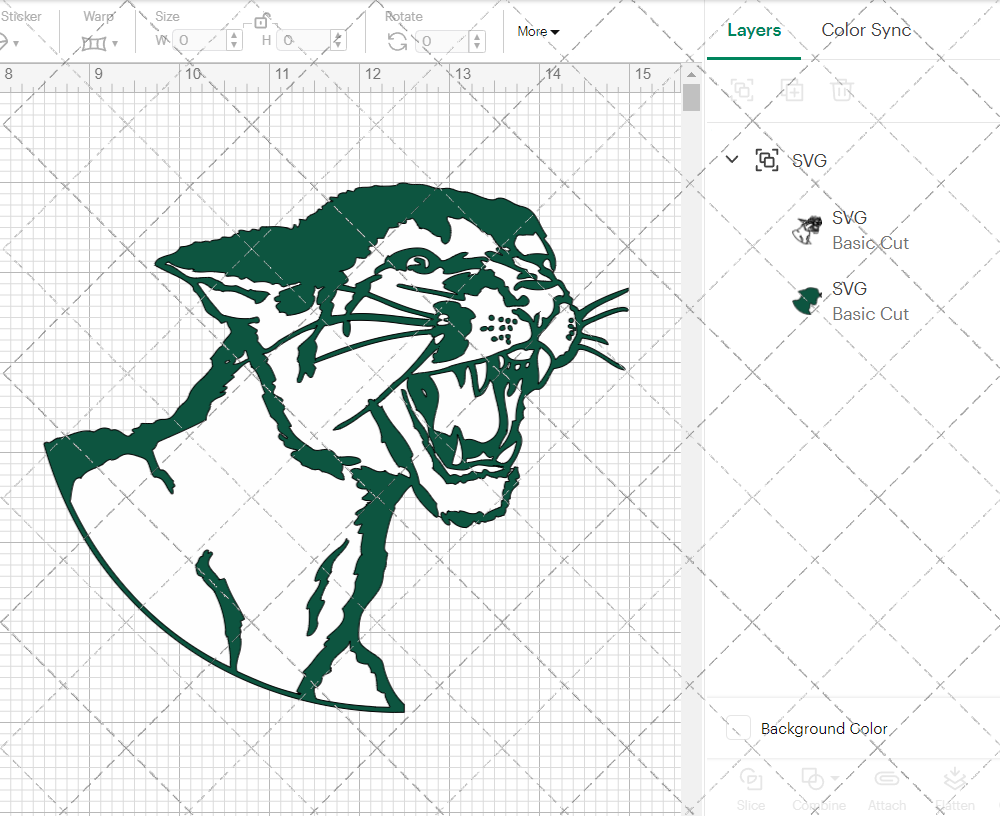1000x816 pixels.
Task: Open the Background Color swatch
Action: [x=737, y=729]
